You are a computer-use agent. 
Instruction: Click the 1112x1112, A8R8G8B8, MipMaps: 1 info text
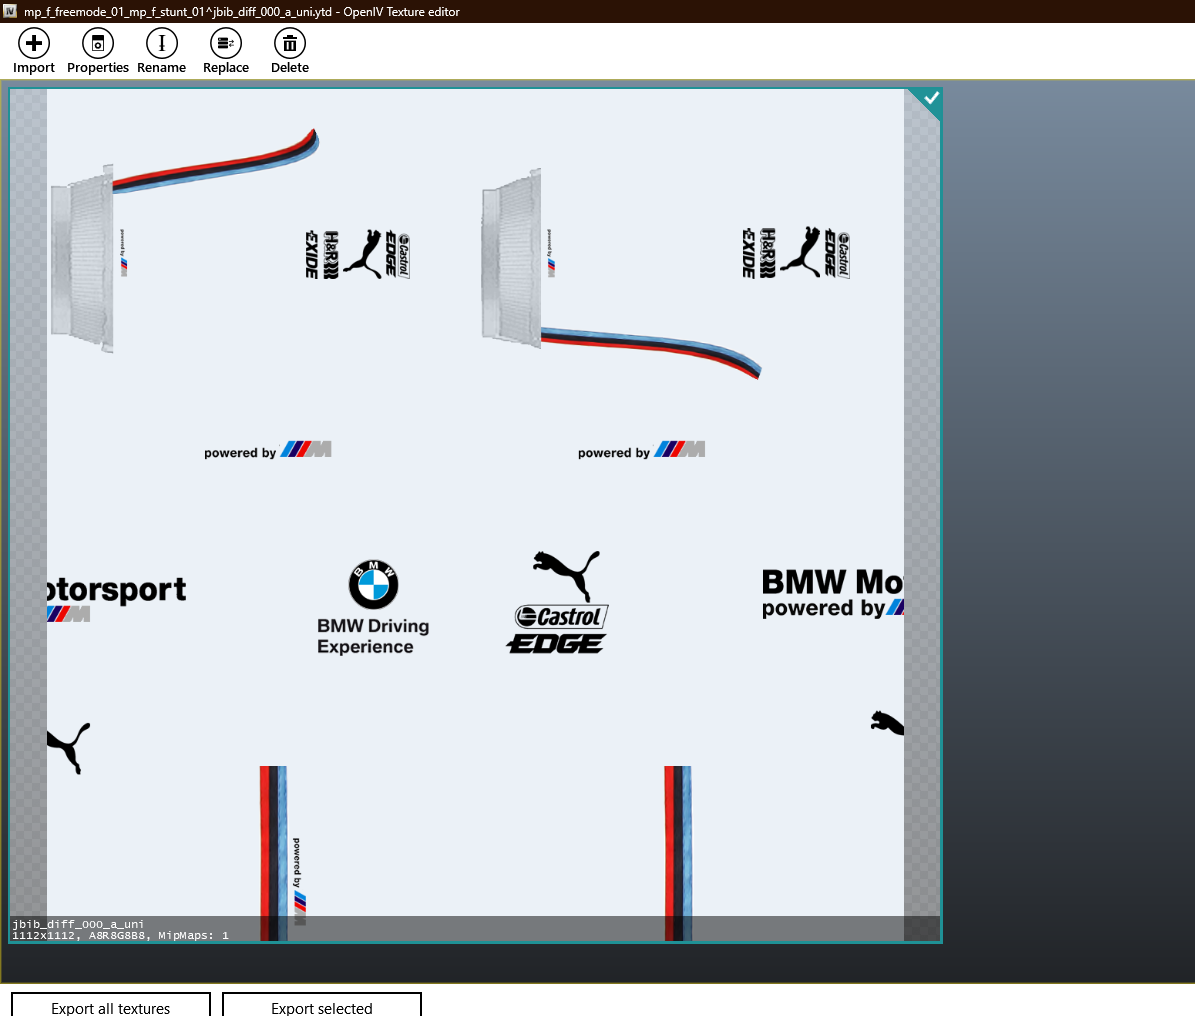[x=120, y=935]
